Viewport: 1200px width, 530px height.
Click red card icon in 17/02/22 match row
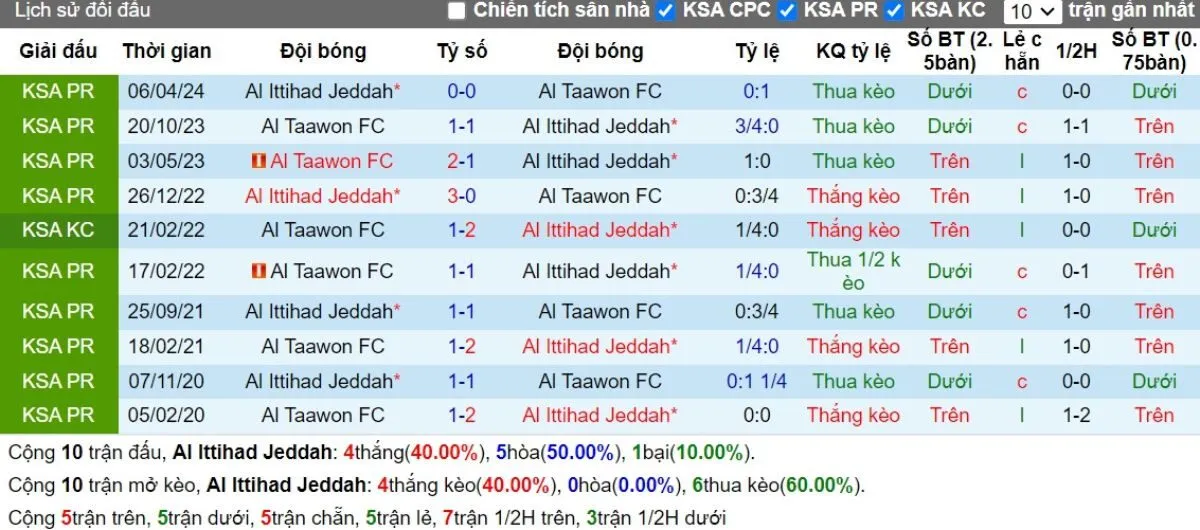[258, 271]
